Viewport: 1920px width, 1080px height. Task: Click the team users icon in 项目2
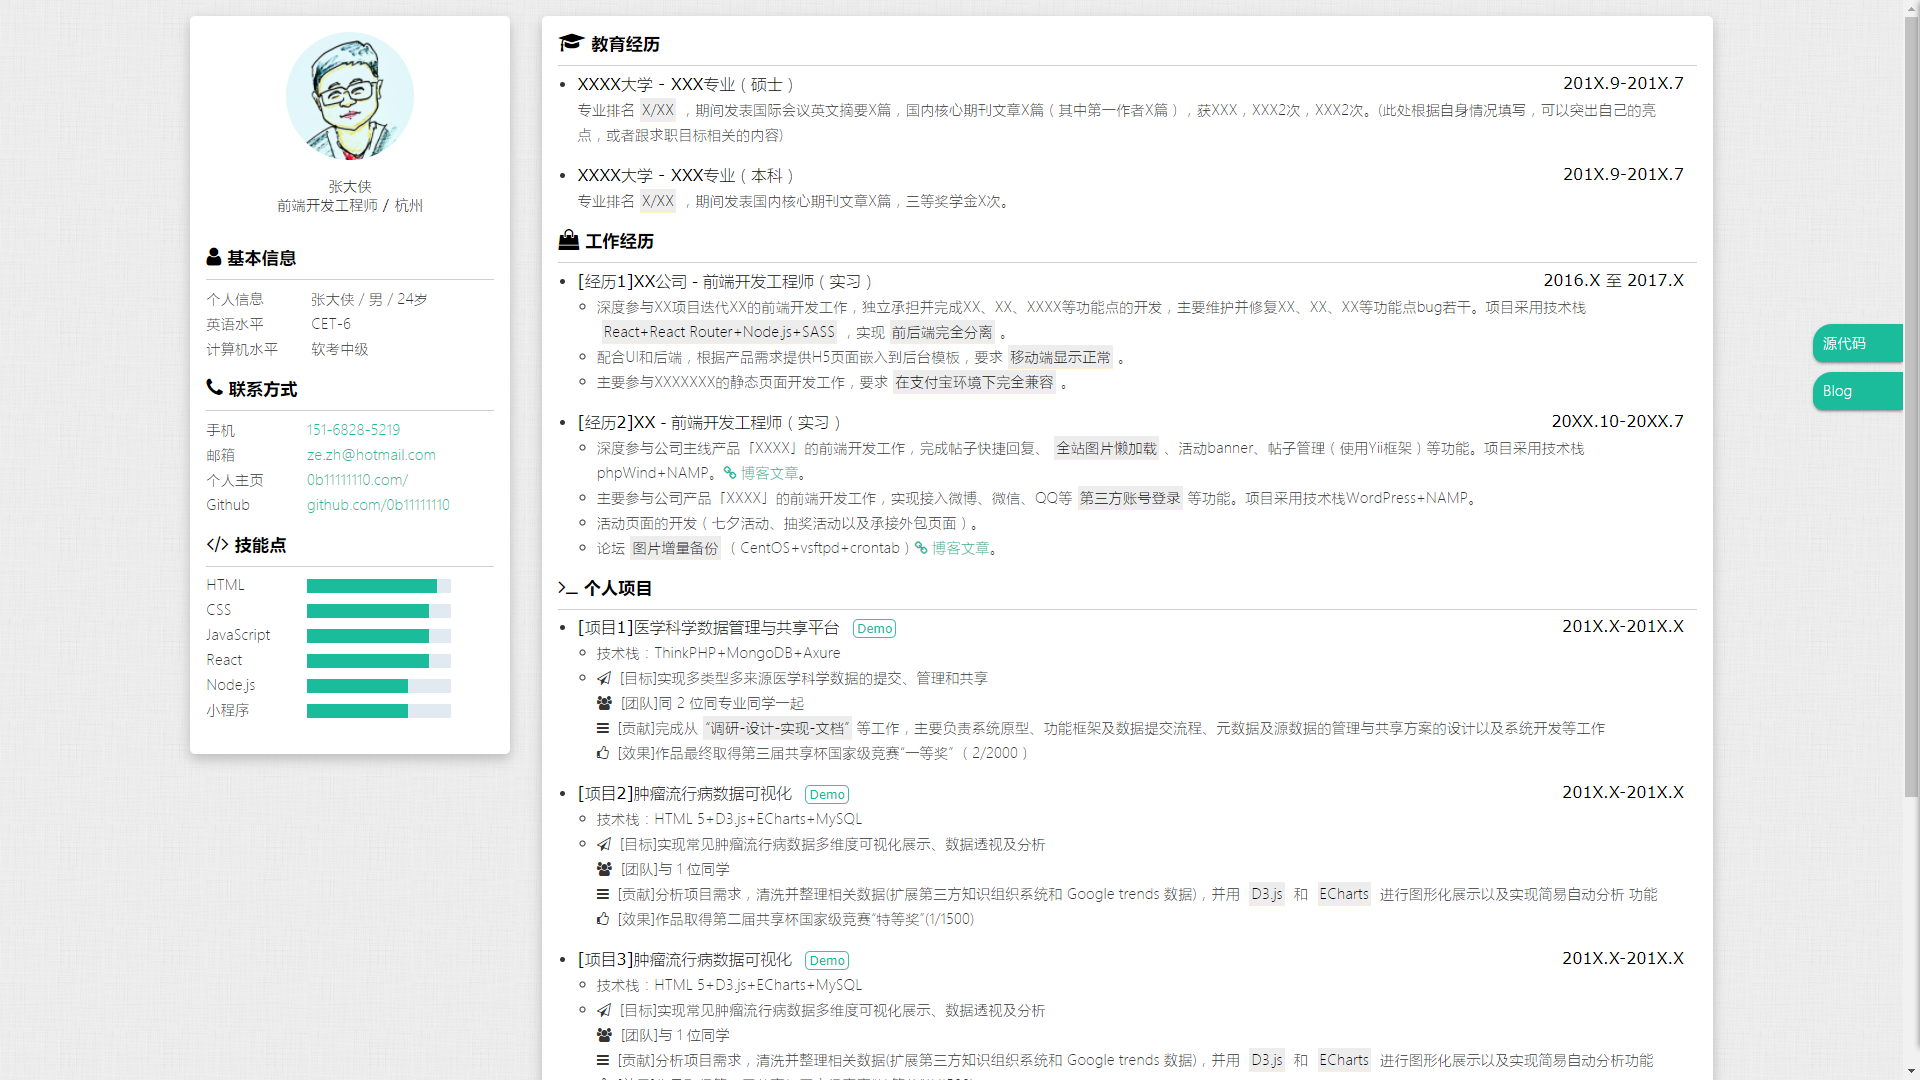(x=604, y=869)
